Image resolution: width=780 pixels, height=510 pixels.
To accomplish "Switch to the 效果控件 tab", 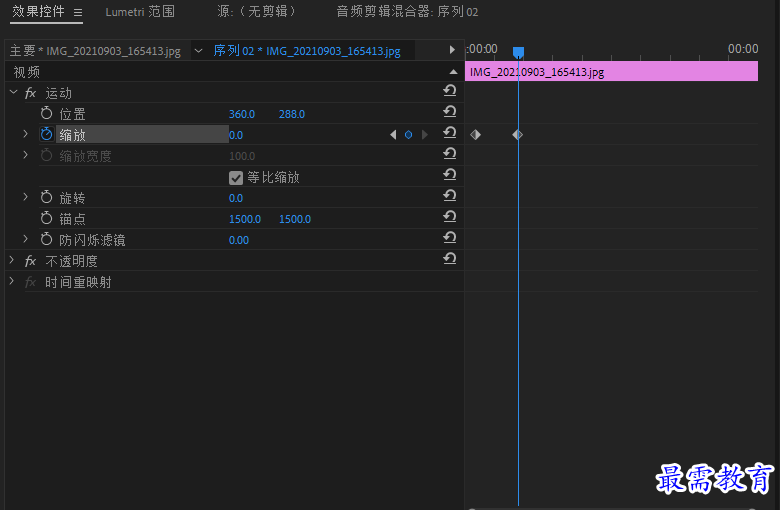I will coord(38,12).
